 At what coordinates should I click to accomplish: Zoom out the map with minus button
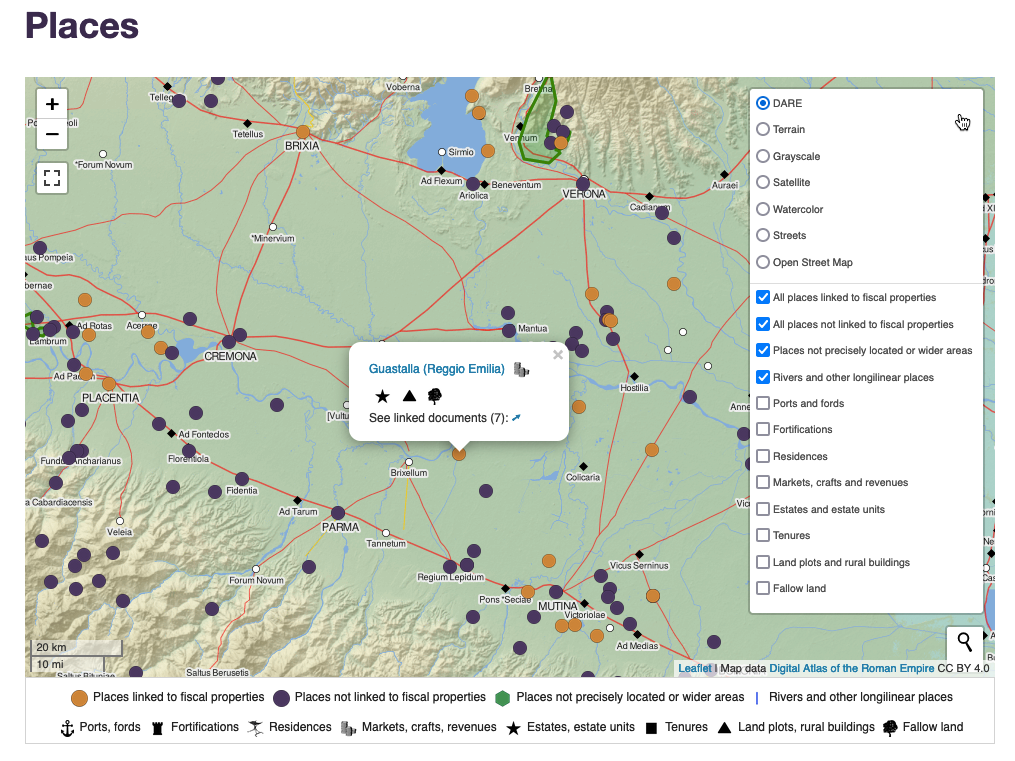click(x=52, y=135)
